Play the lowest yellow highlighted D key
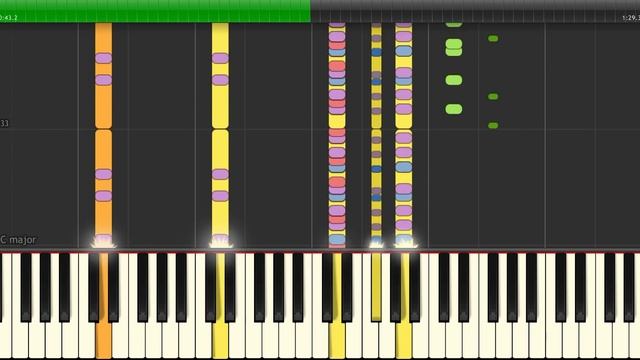 pos(220,306)
